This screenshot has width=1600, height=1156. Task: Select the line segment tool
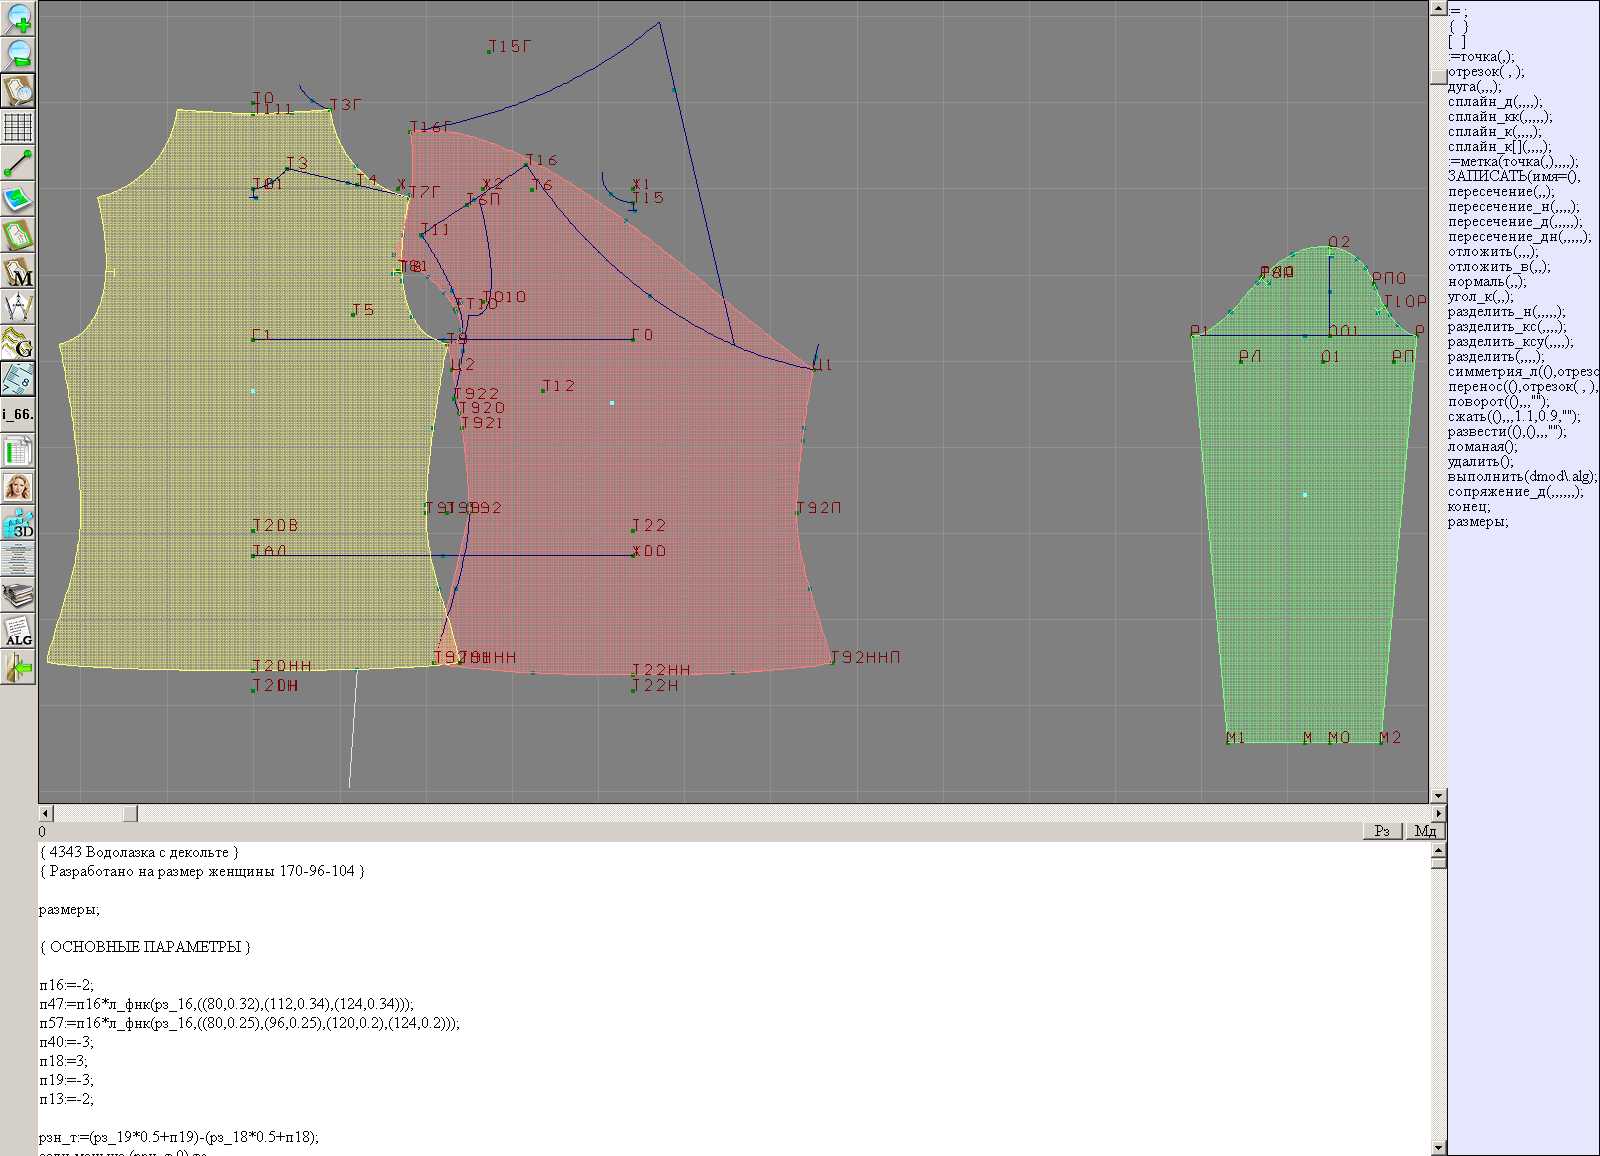click(x=18, y=163)
